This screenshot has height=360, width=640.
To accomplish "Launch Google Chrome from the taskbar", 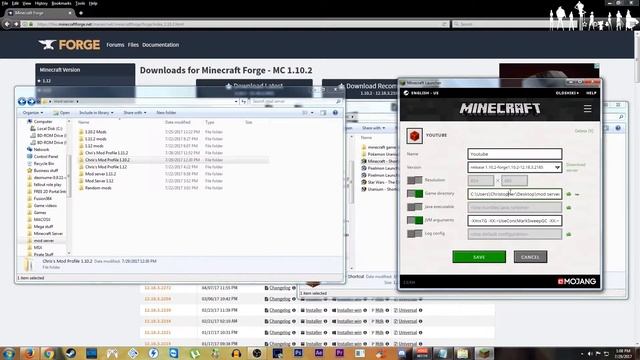I will (49, 353).
